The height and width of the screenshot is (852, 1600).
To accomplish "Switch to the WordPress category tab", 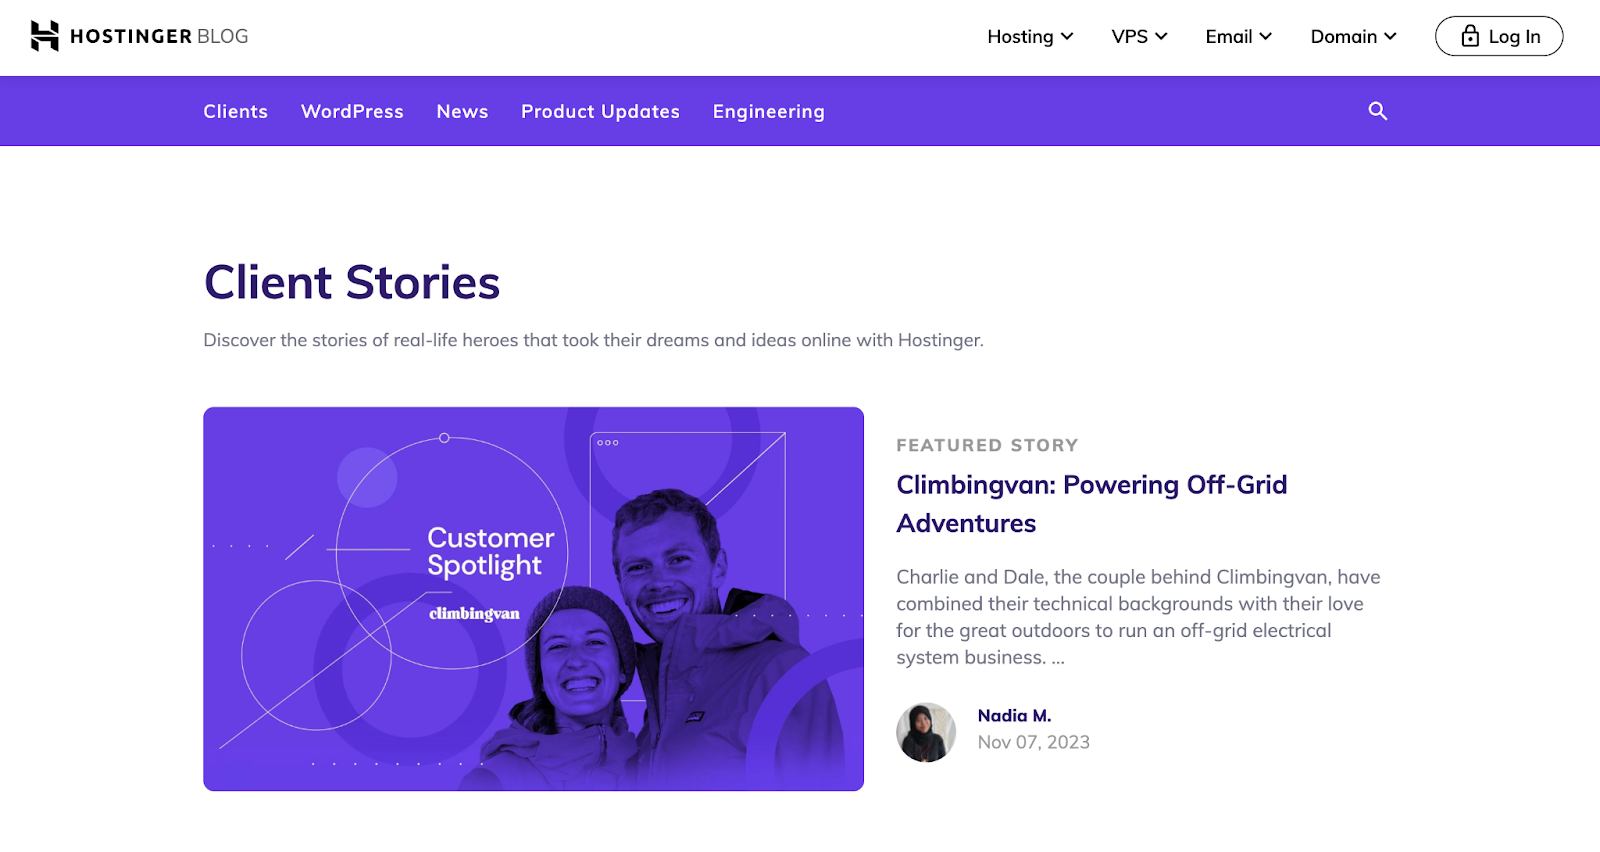I will coord(352,111).
